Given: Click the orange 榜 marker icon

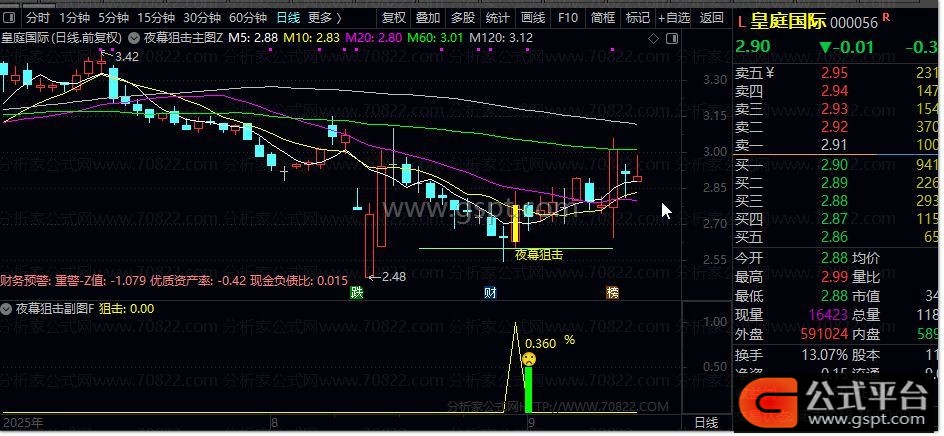Looking at the screenshot, I should click(x=613, y=293).
